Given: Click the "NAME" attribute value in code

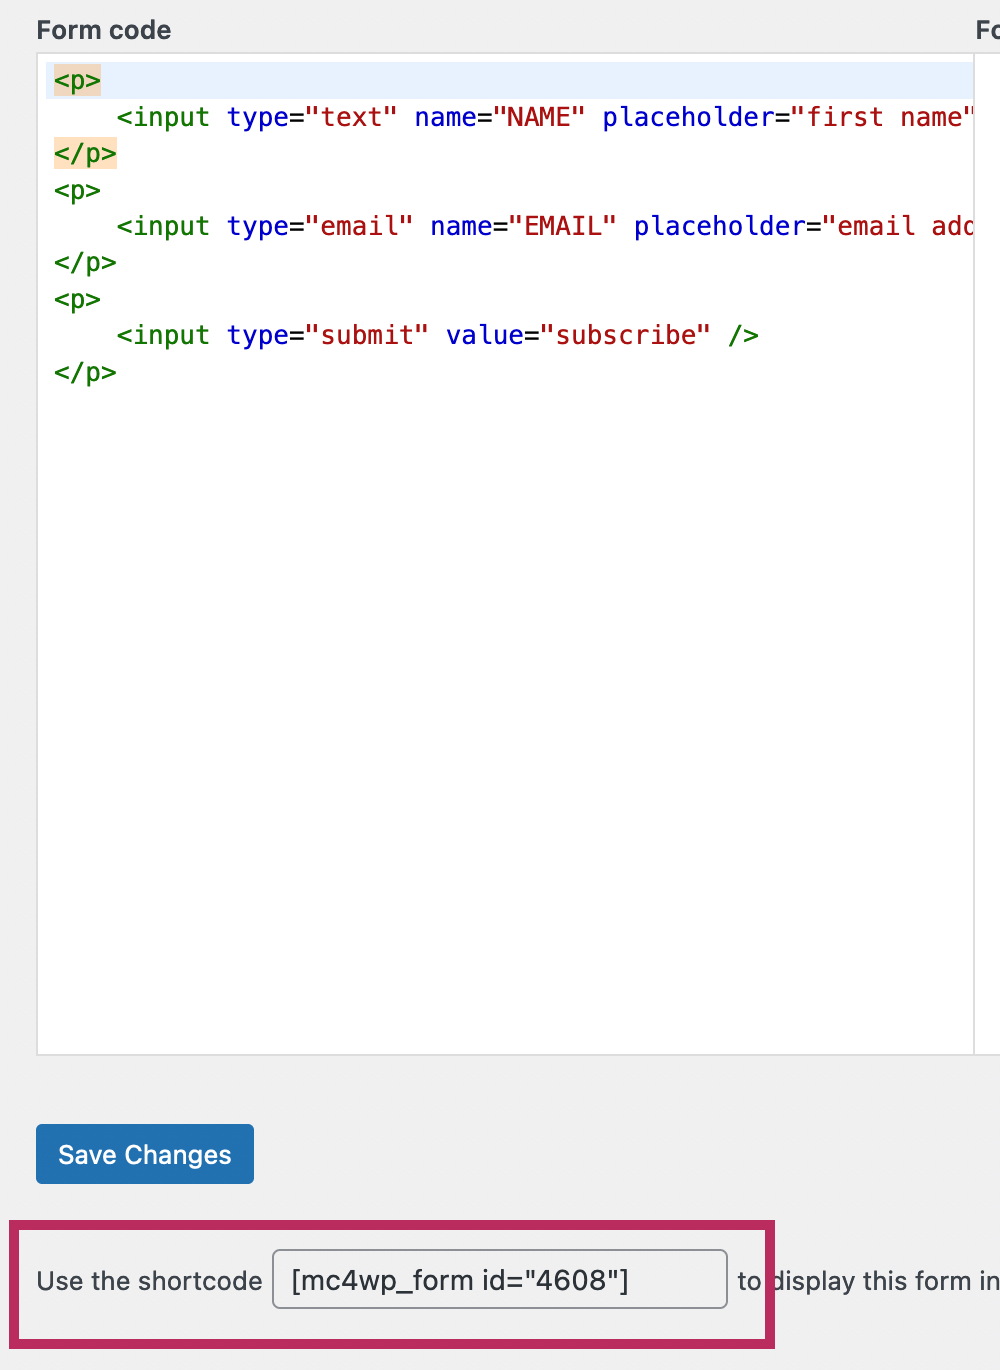Looking at the screenshot, I should point(539,117).
